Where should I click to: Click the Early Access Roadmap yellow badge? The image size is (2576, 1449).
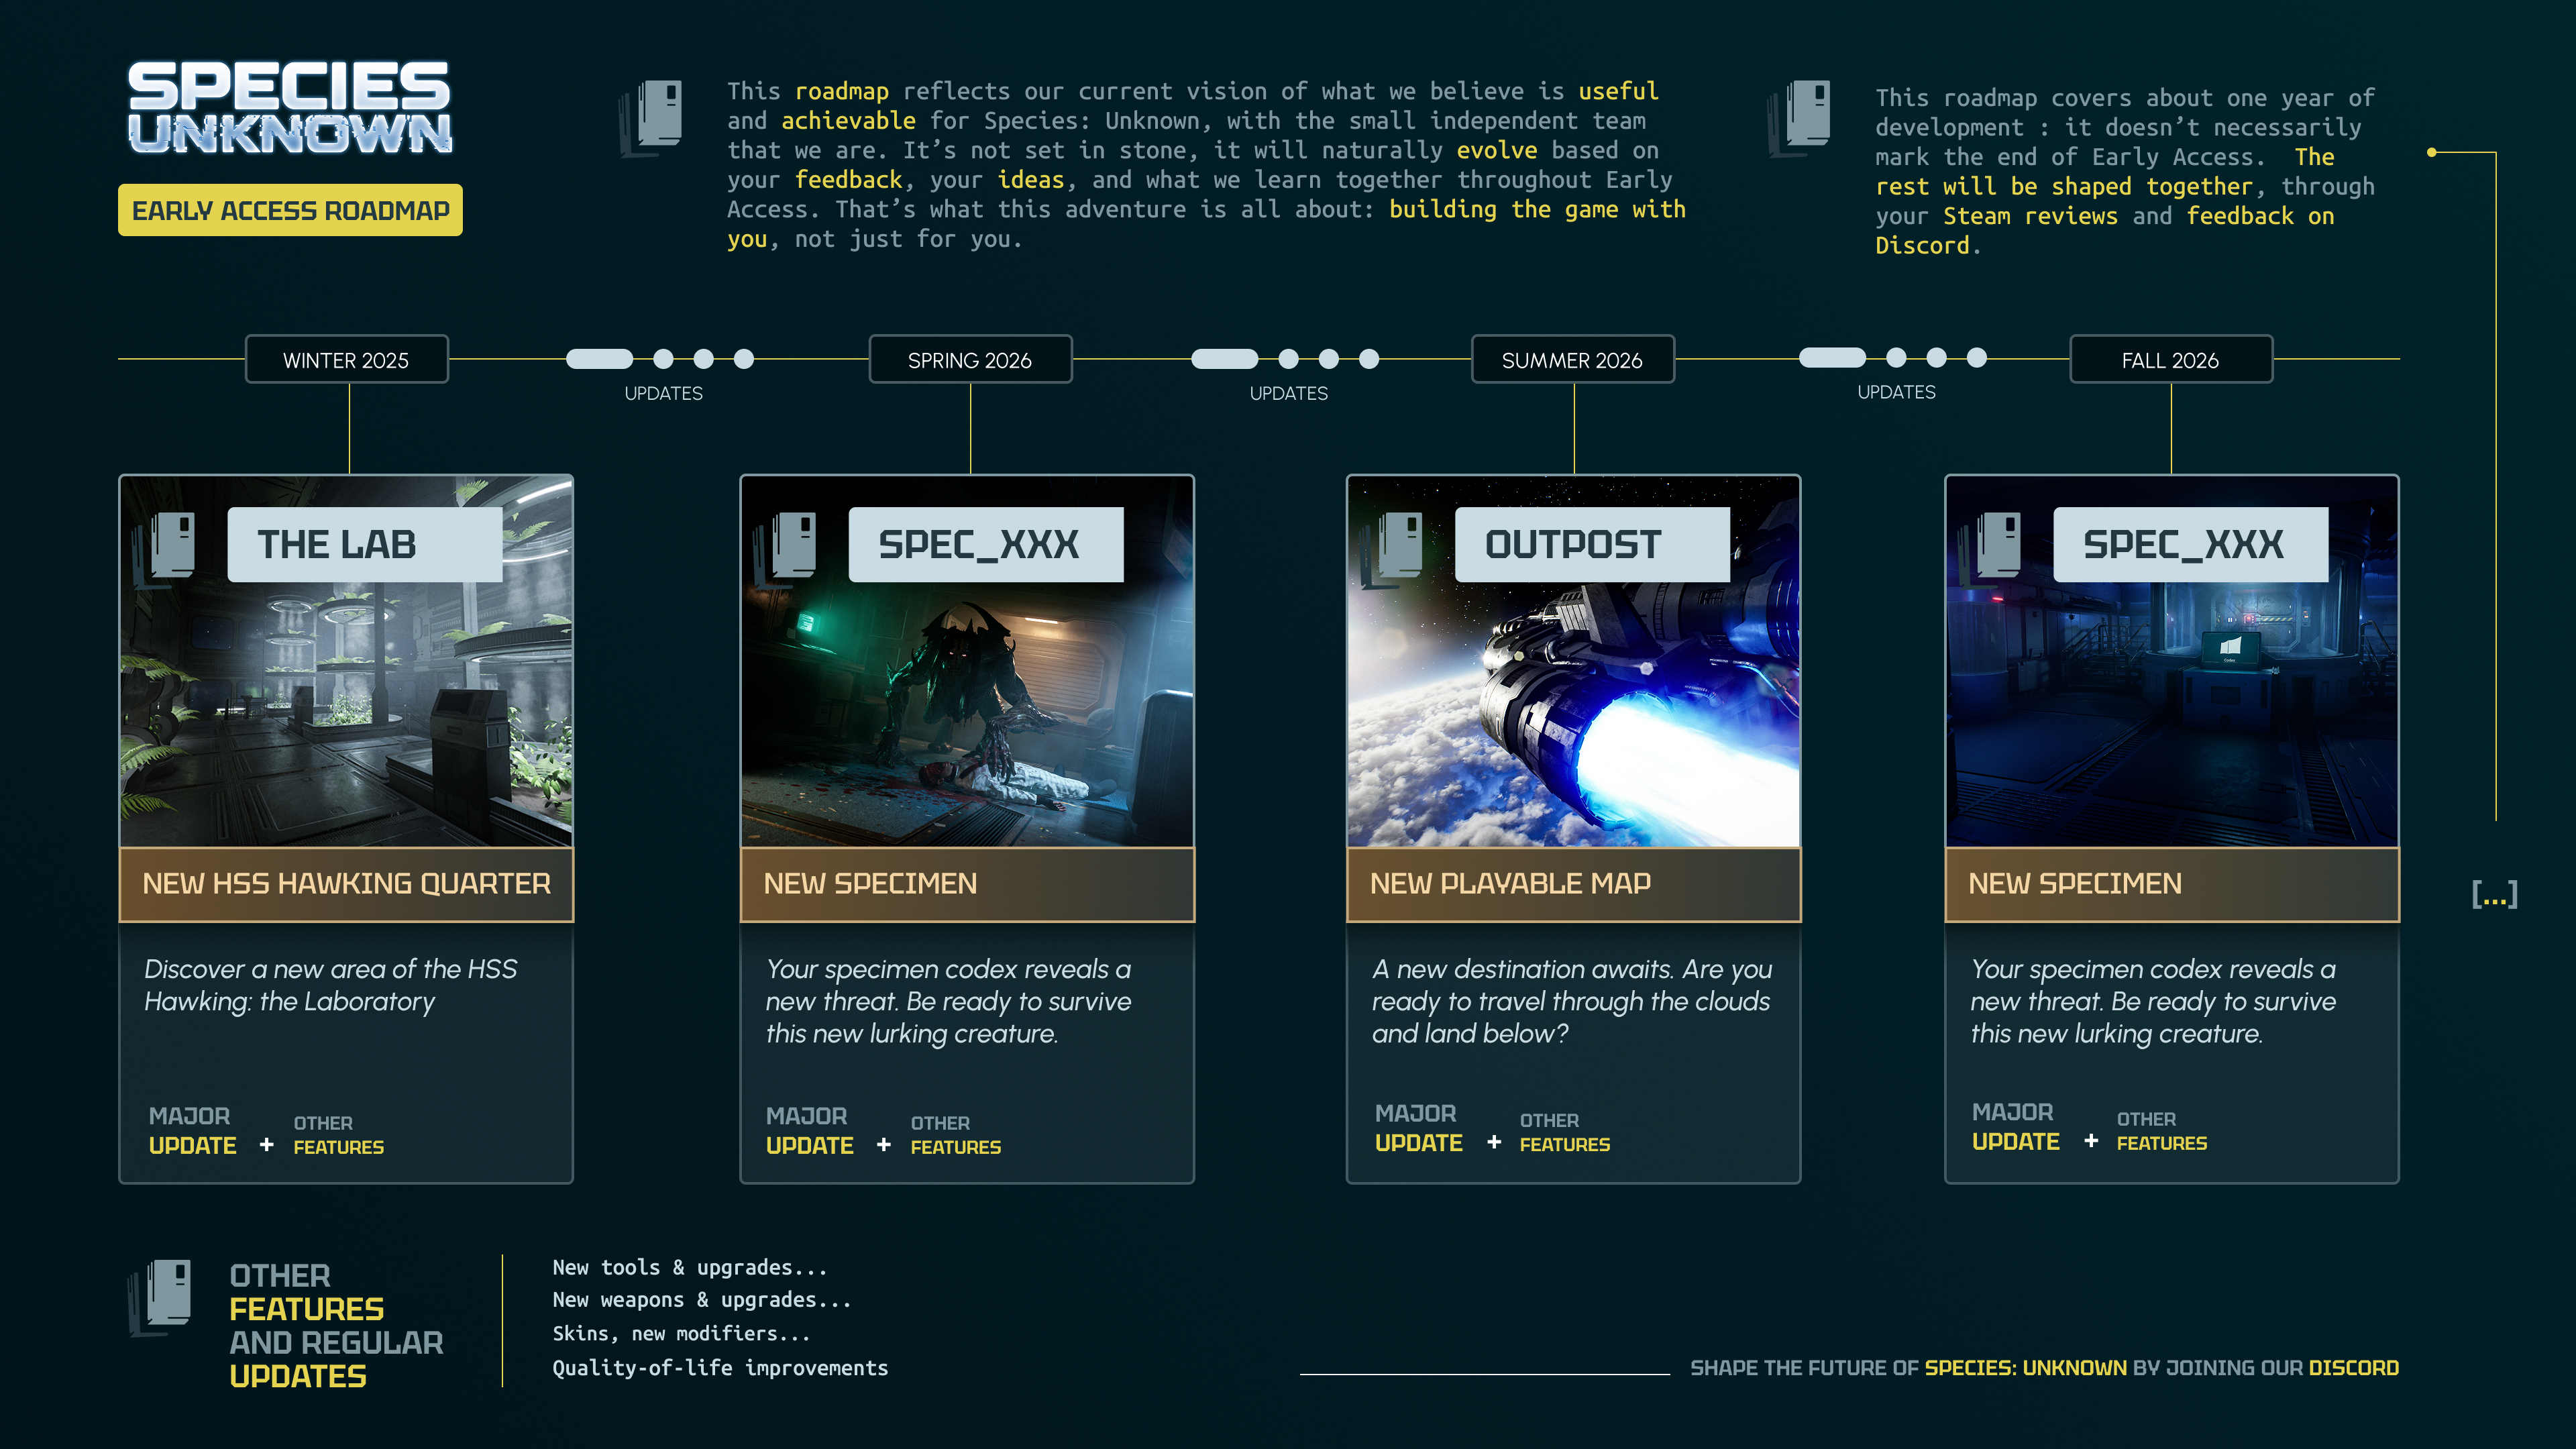pyautogui.click(x=290, y=210)
